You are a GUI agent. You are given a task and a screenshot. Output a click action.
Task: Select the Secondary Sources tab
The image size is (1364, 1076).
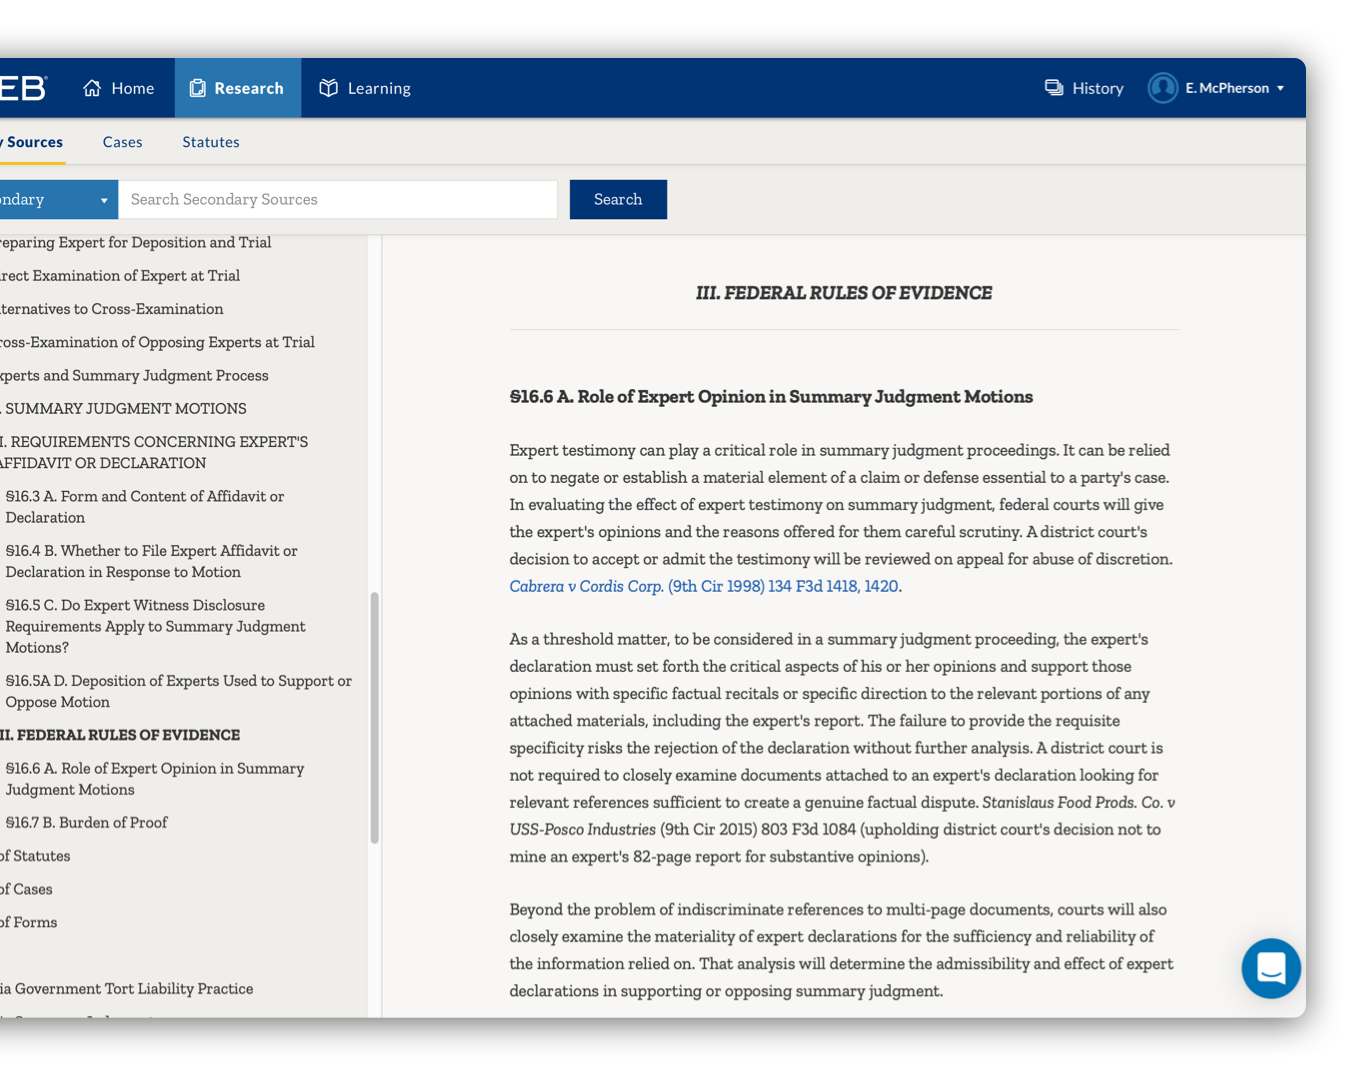[31, 142]
